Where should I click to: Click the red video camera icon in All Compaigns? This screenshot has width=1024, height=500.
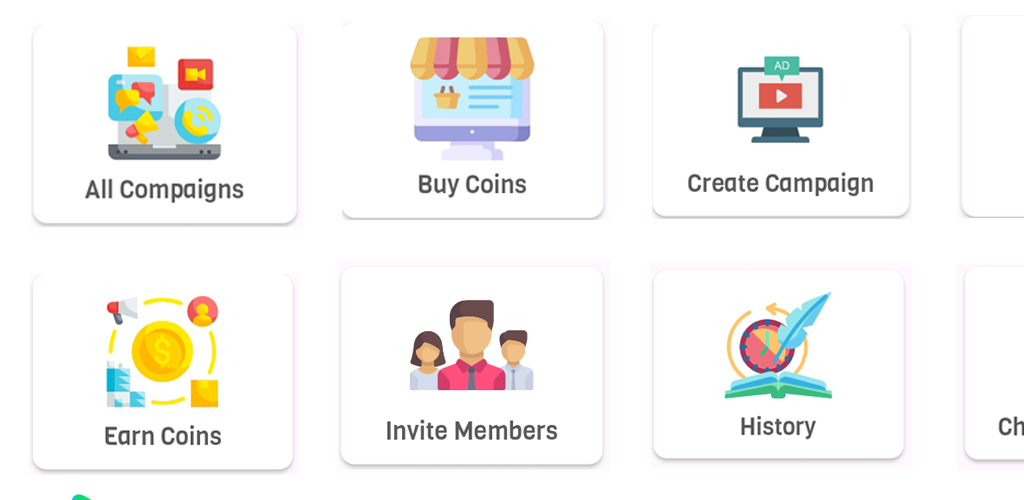point(195,74)
